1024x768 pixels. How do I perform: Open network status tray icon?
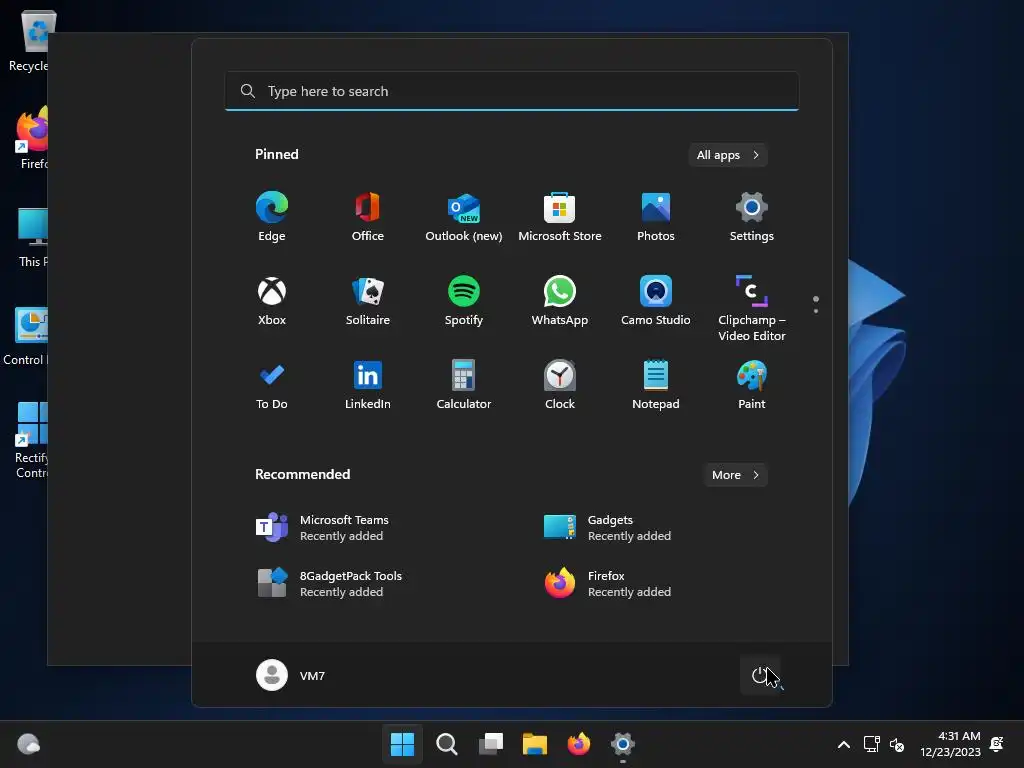(872, 744)
